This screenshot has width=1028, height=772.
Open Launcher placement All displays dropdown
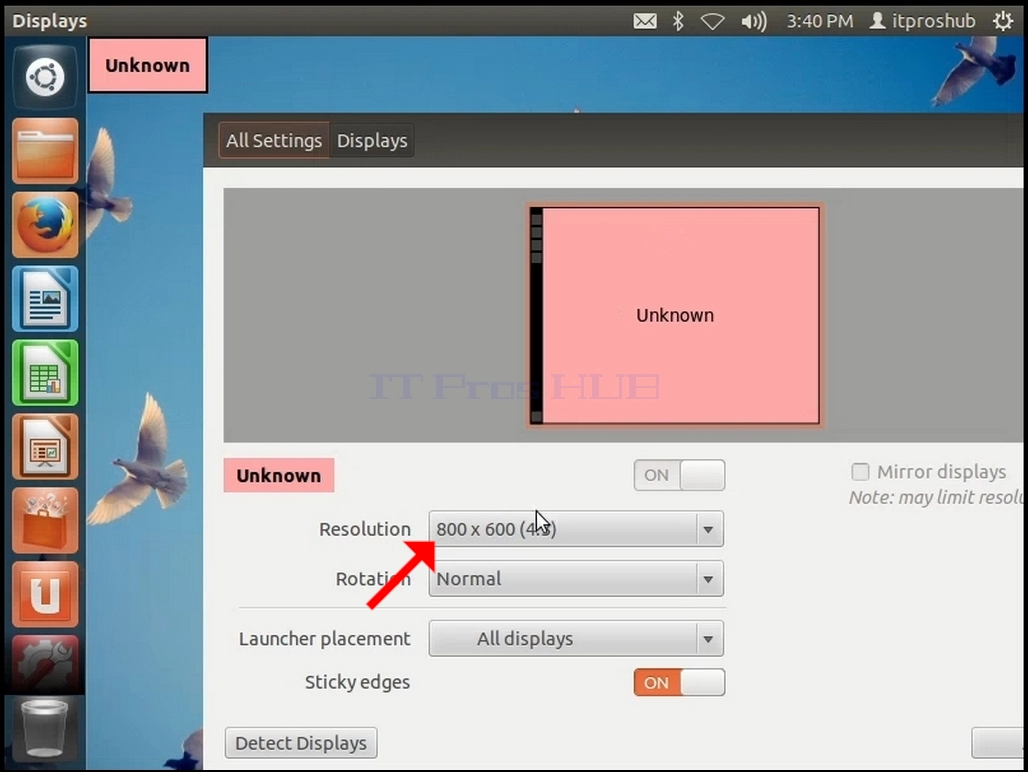pos(576,638)
